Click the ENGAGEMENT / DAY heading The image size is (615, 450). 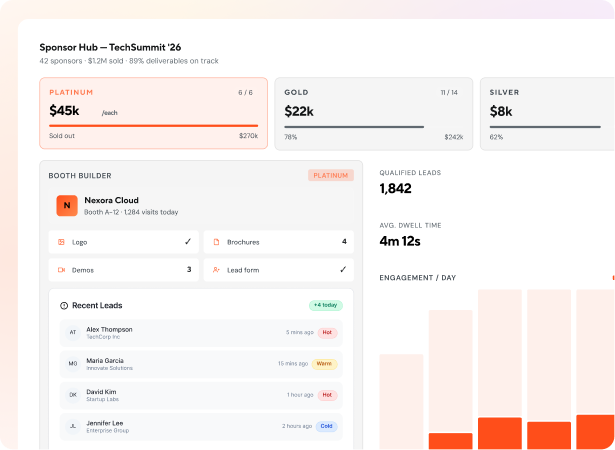click(418, 278)
